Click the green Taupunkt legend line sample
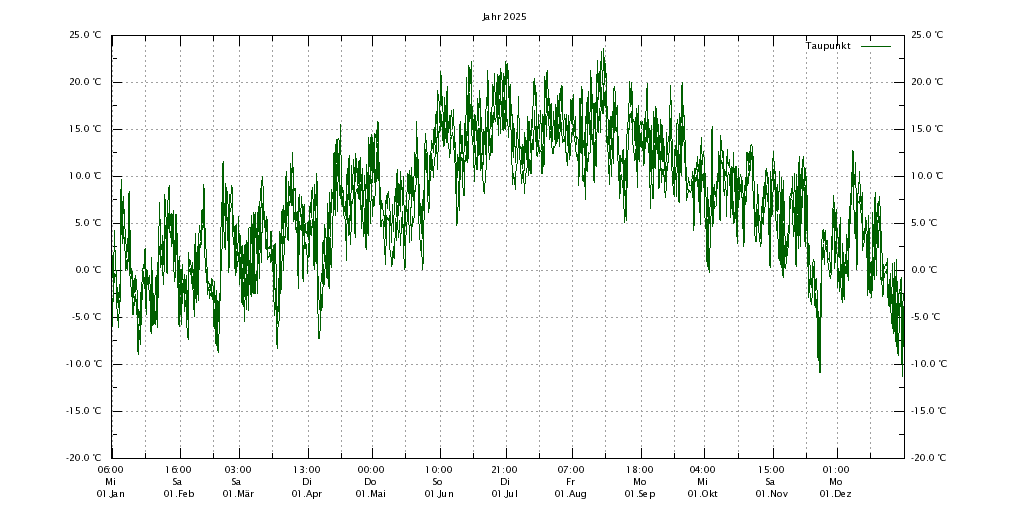The width and height of the screenshot is (1015, 507). 875,46
